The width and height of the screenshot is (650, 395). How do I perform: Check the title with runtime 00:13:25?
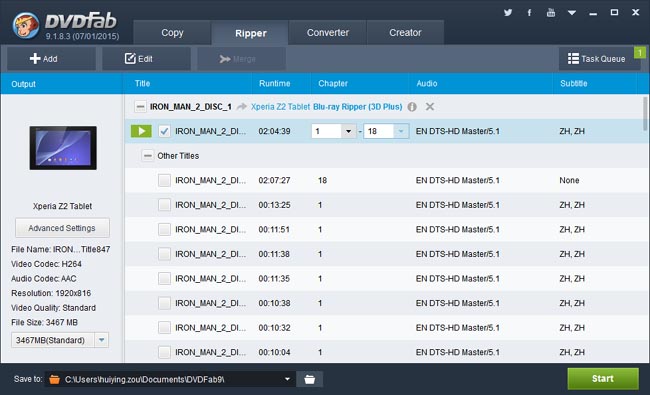pyautogui.click(x=164, y=205)
